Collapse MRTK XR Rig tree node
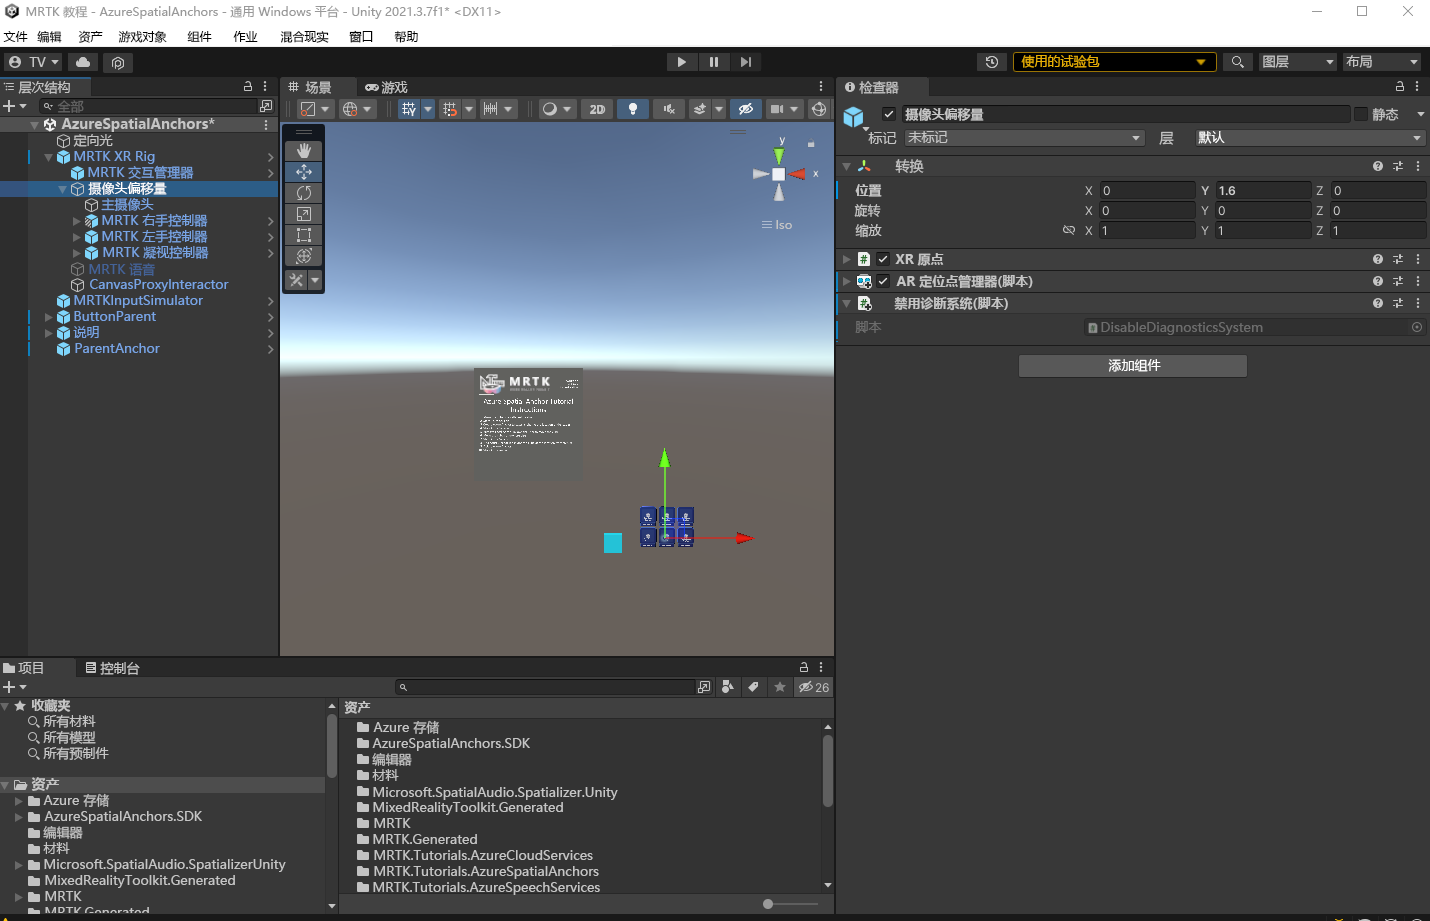This screenshot has height=921, width=1430. (48, 157)
